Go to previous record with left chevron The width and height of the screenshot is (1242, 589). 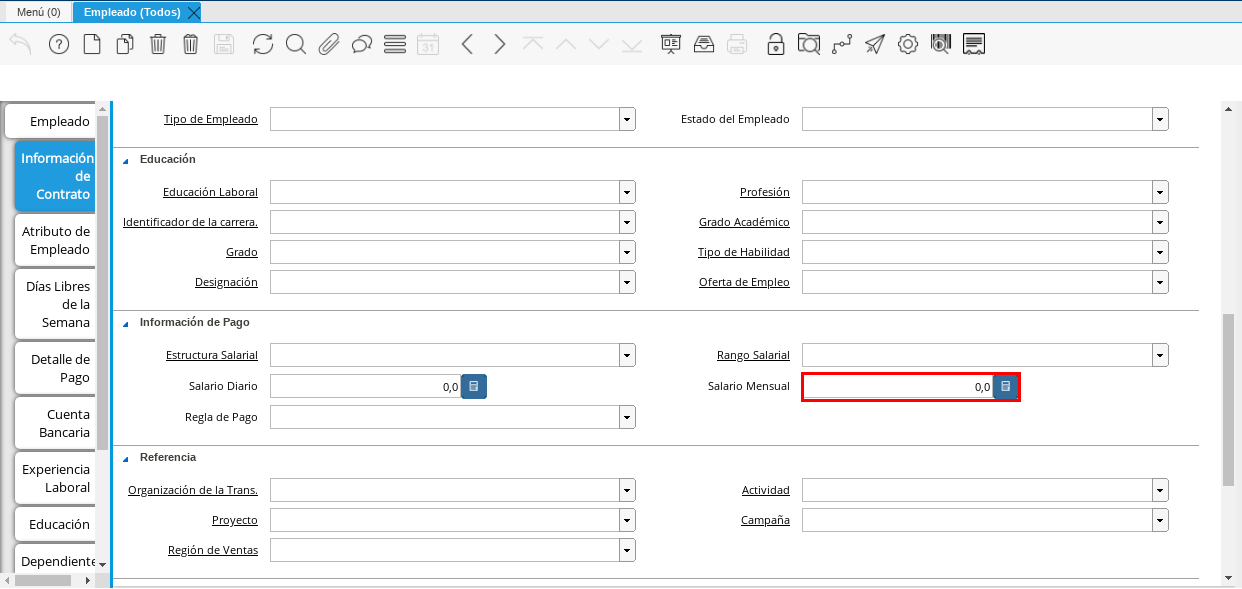(467, 44)
